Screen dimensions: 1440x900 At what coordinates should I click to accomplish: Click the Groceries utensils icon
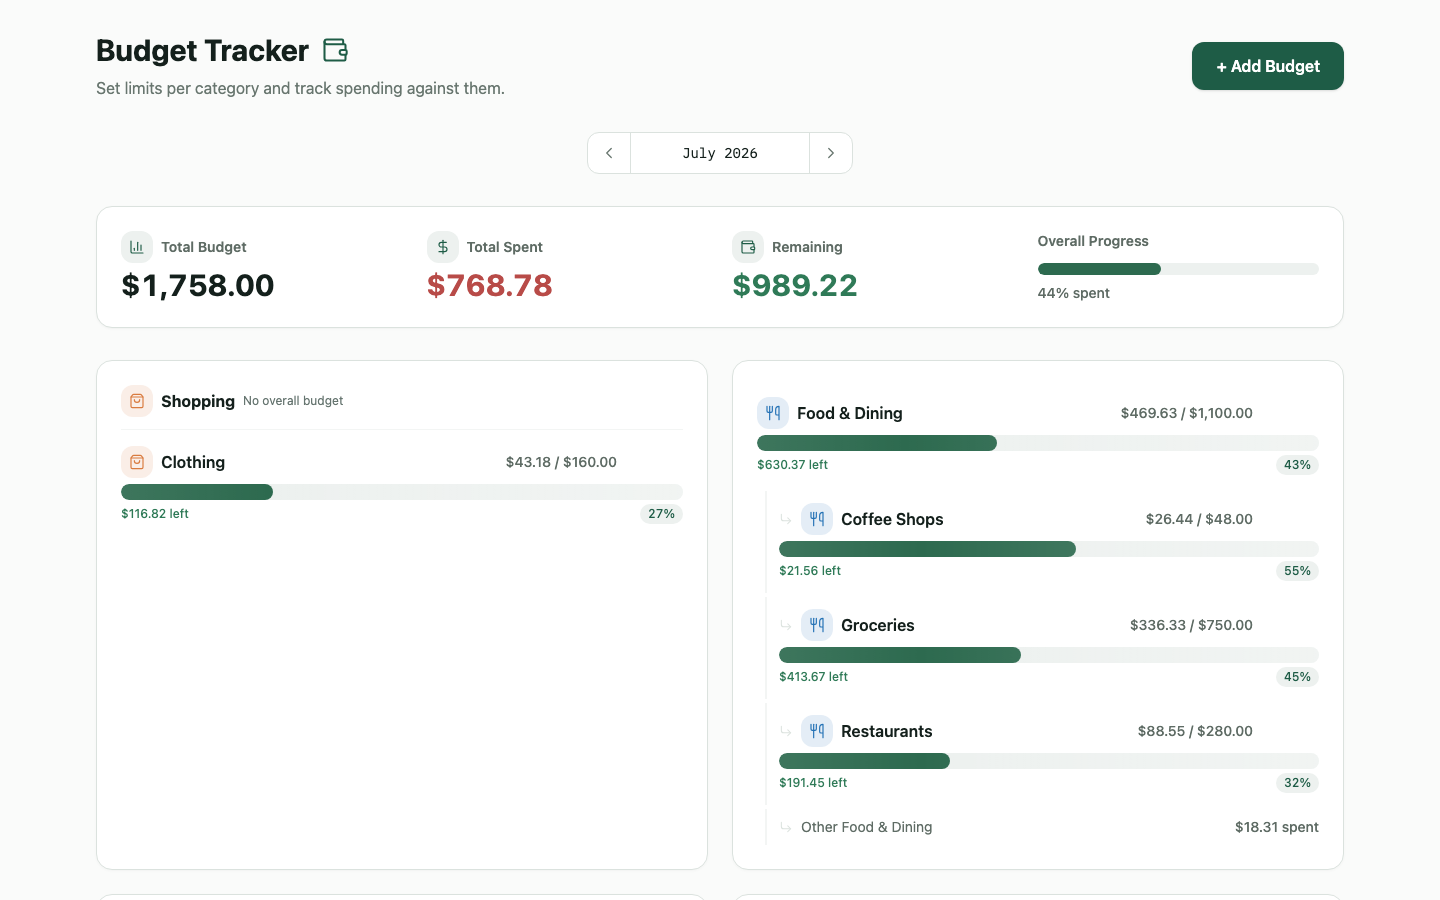(x=817, y=625)
